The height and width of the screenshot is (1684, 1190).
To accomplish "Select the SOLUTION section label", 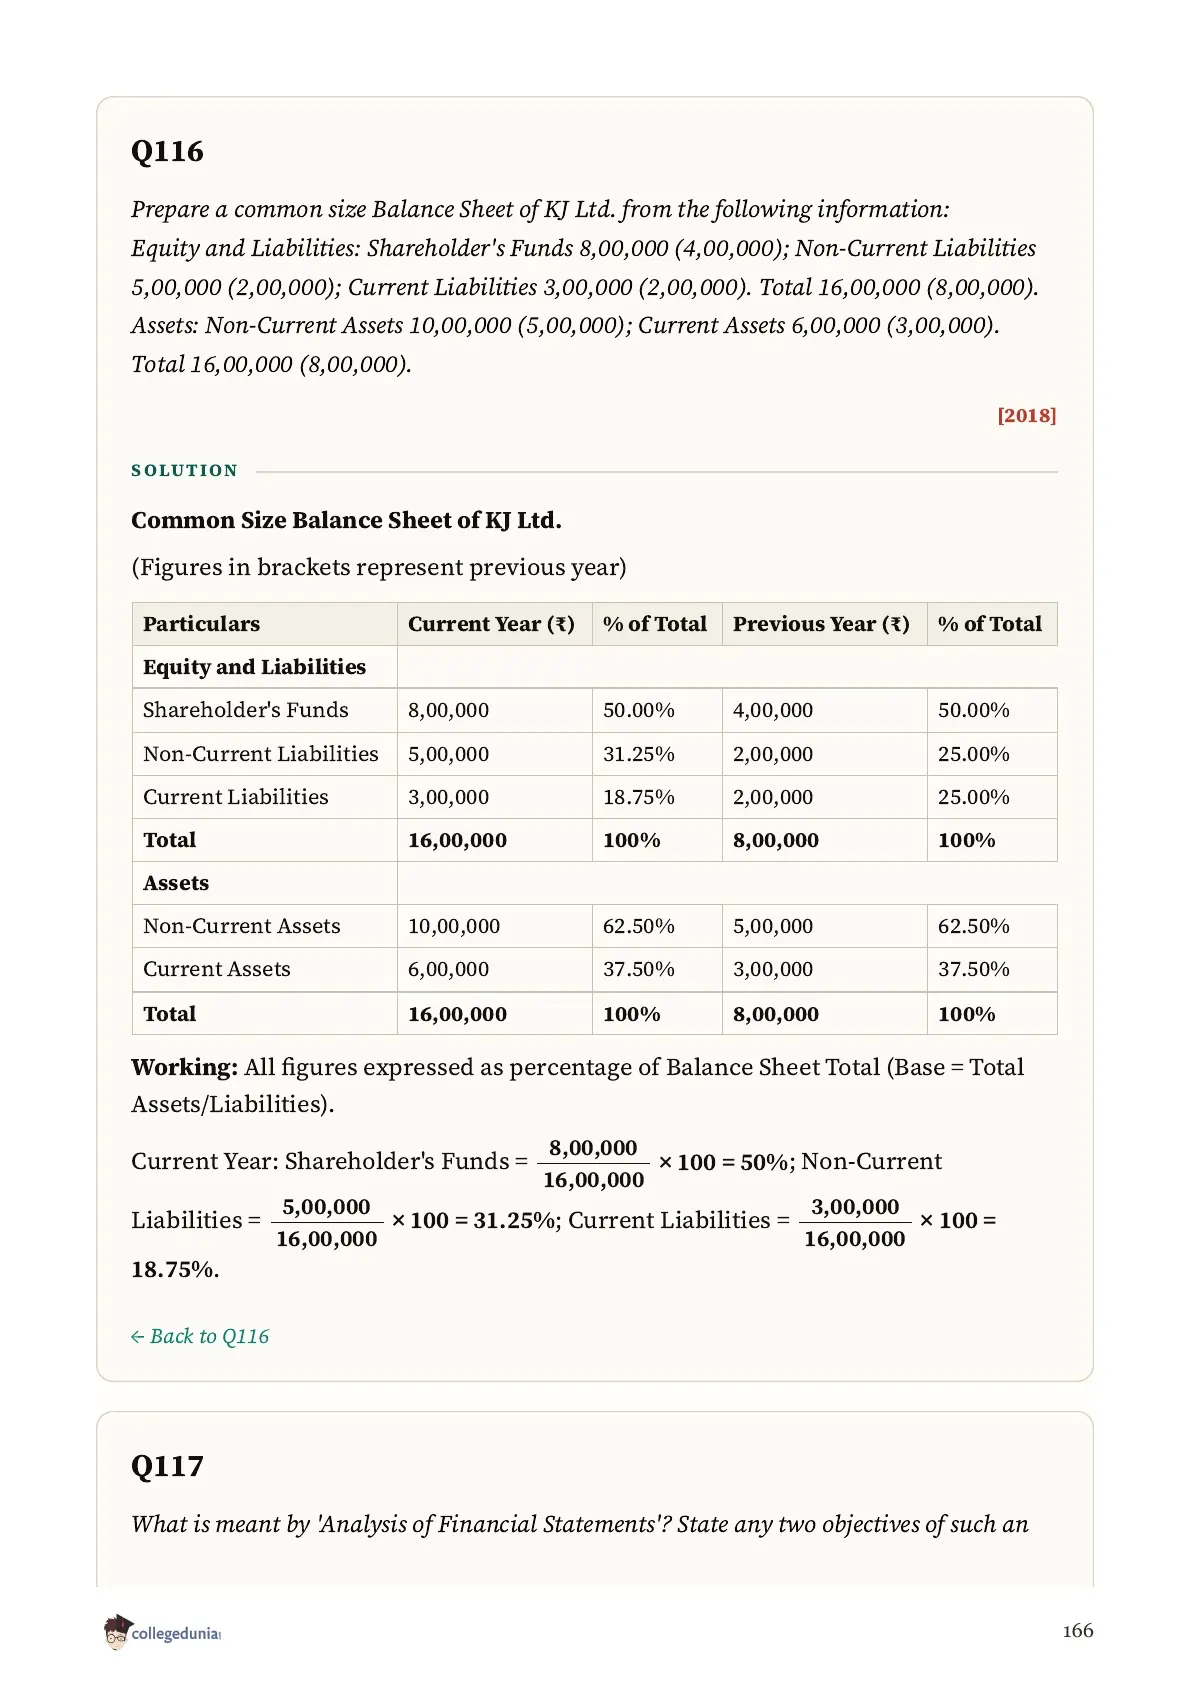I will [x=184, y=470].
